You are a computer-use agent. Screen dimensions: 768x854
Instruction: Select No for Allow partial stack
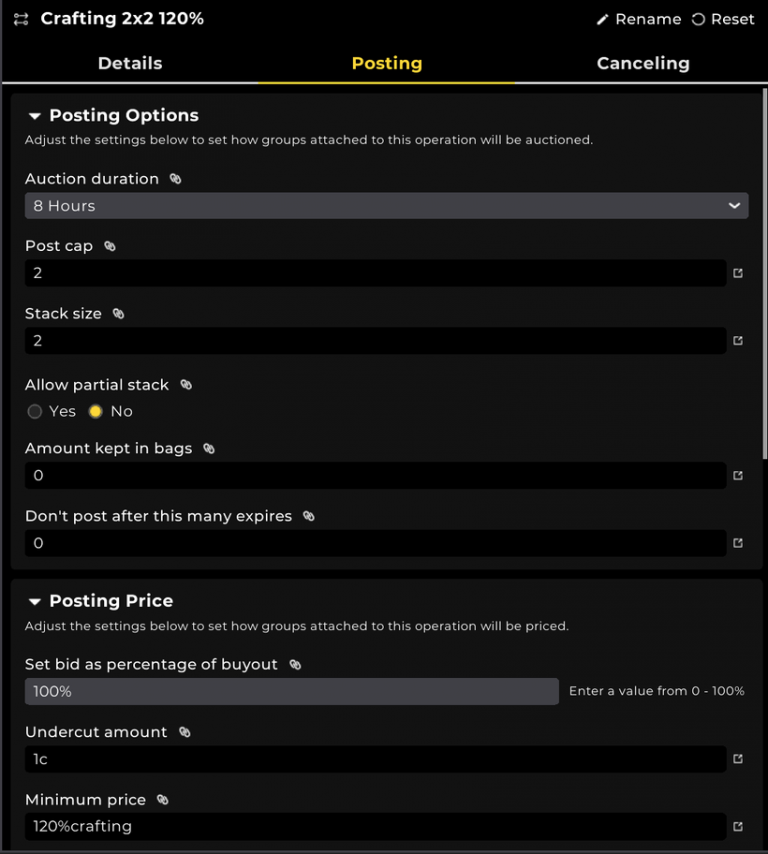point(95,411)
